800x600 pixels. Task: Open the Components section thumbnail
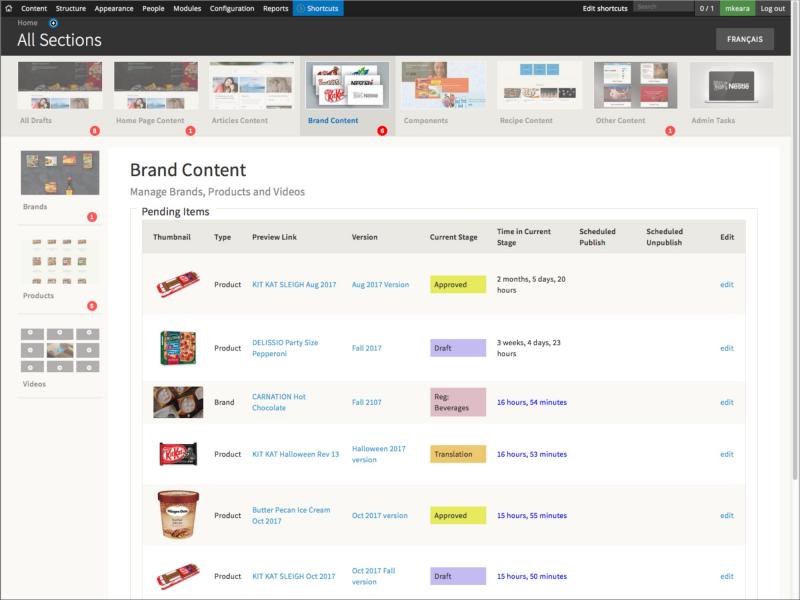click(x=444, y=86)
